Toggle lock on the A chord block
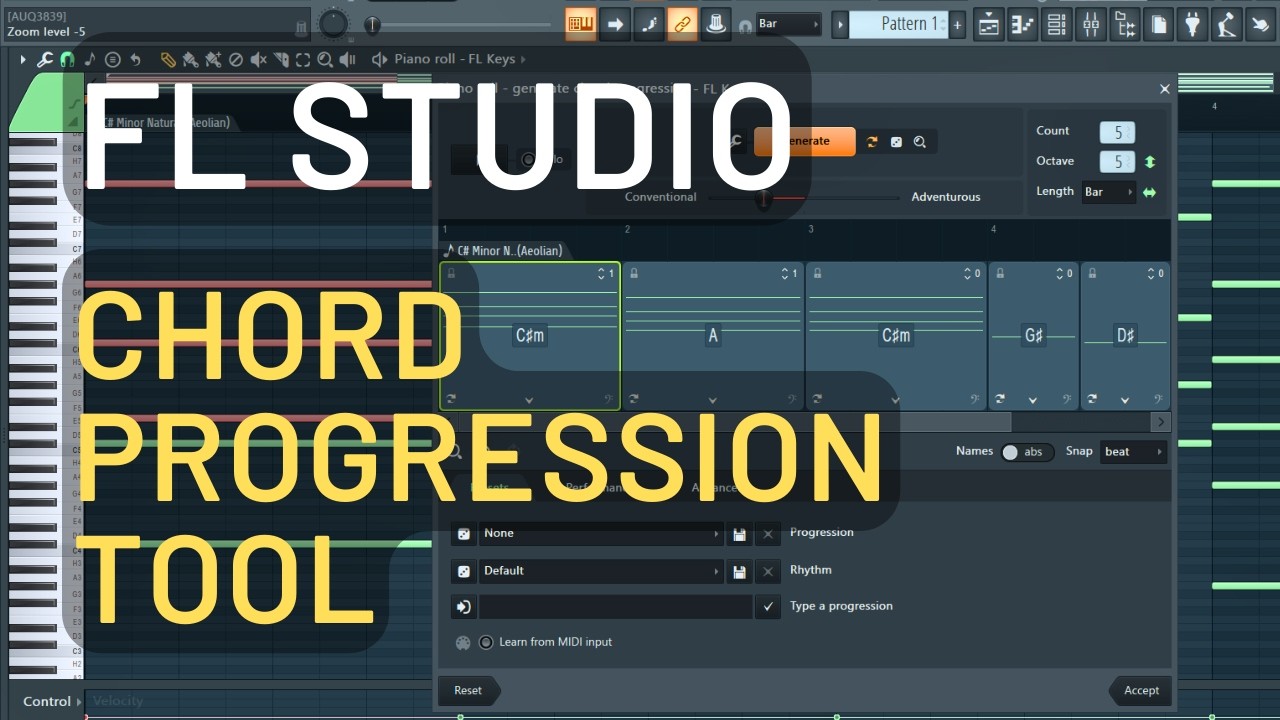 [634, 273]
